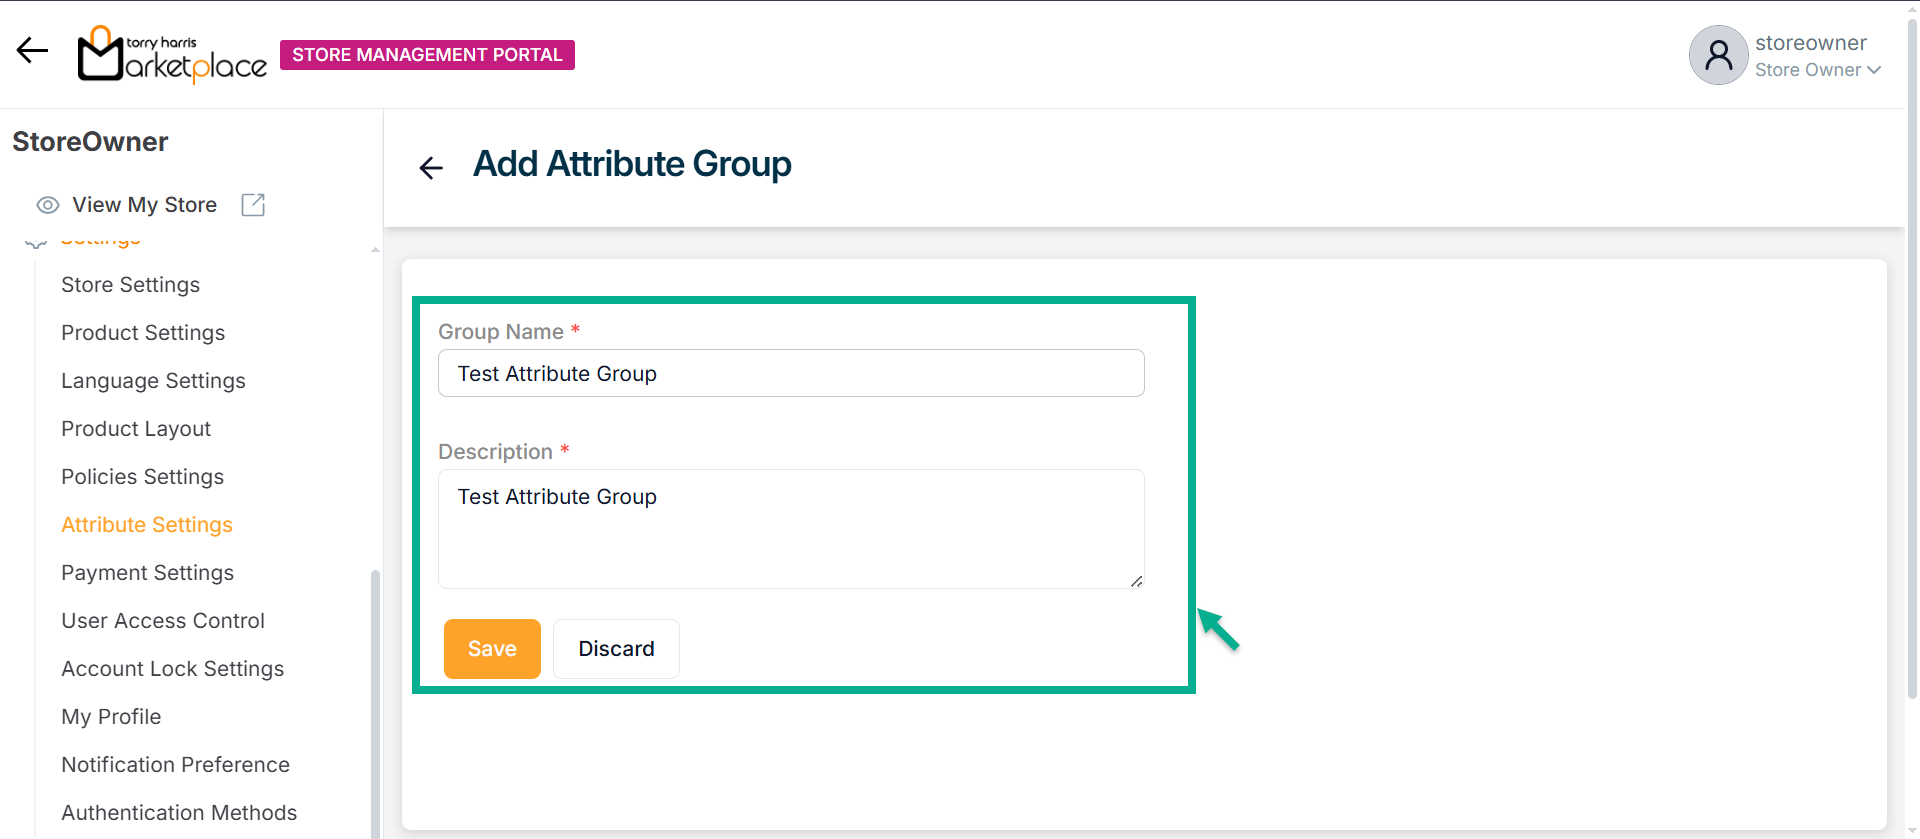Image resolution: width=1920 pixels, height=839 pixels.
Task: Go back using arrow beside Add Attribute Group
Action: click(x=431, y=168)
